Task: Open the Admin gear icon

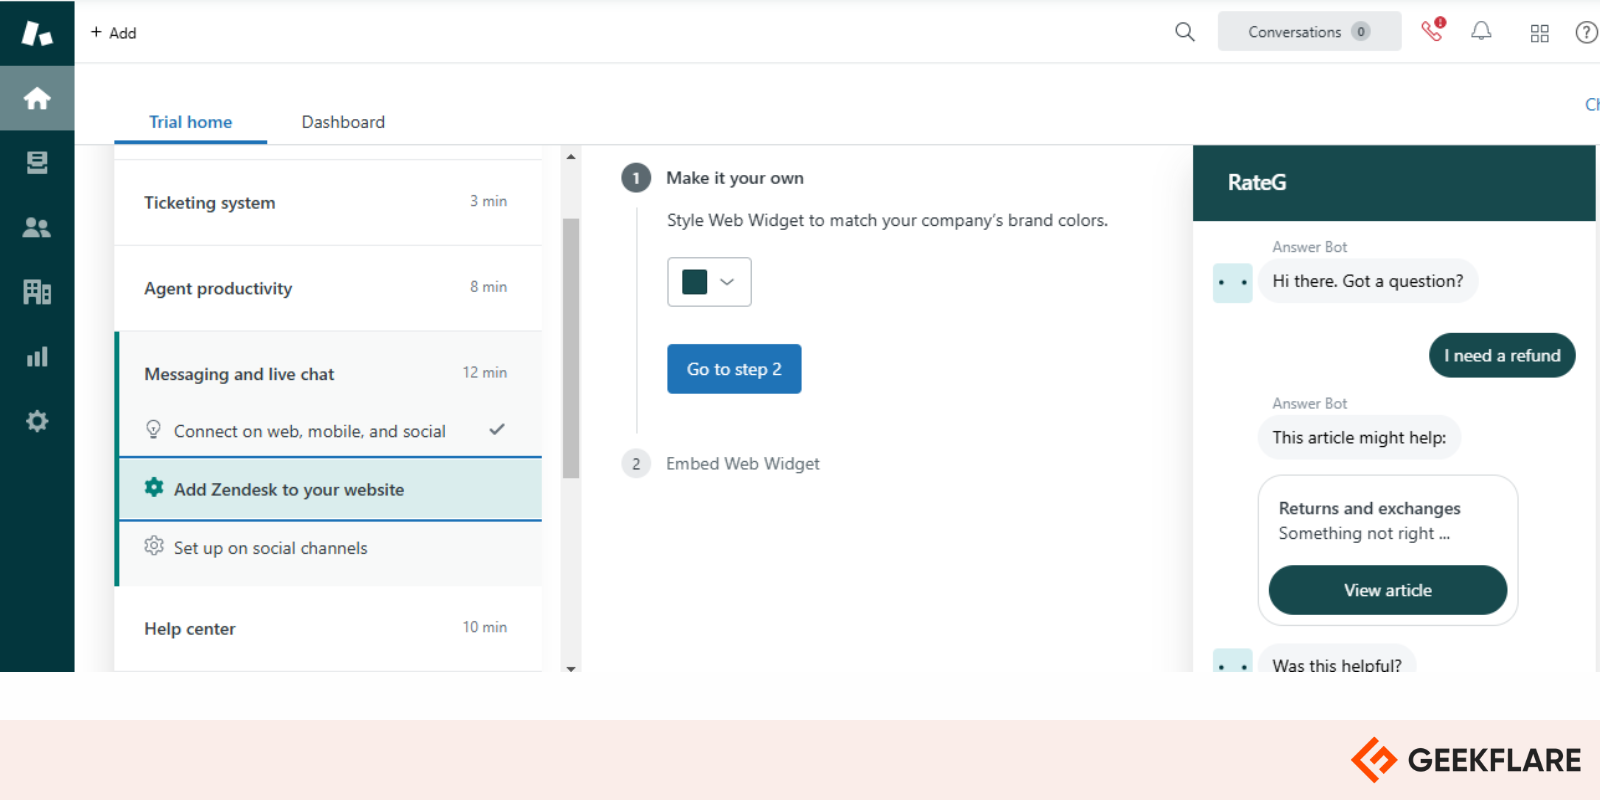Action: (37, 421)
